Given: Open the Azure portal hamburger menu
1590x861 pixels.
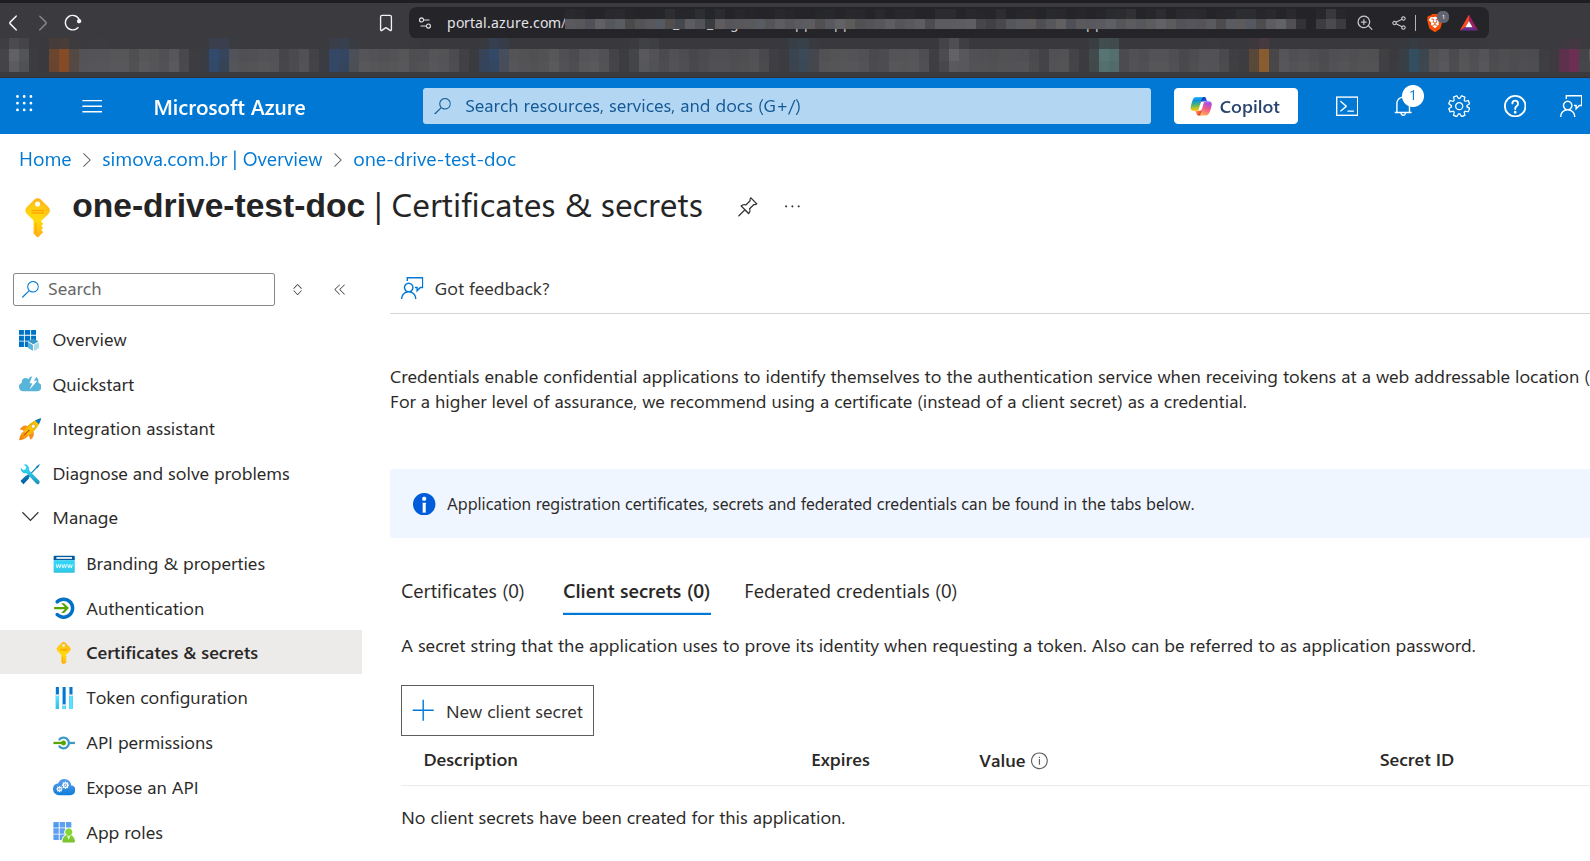Looking at the screenshot, I should 92,106.
